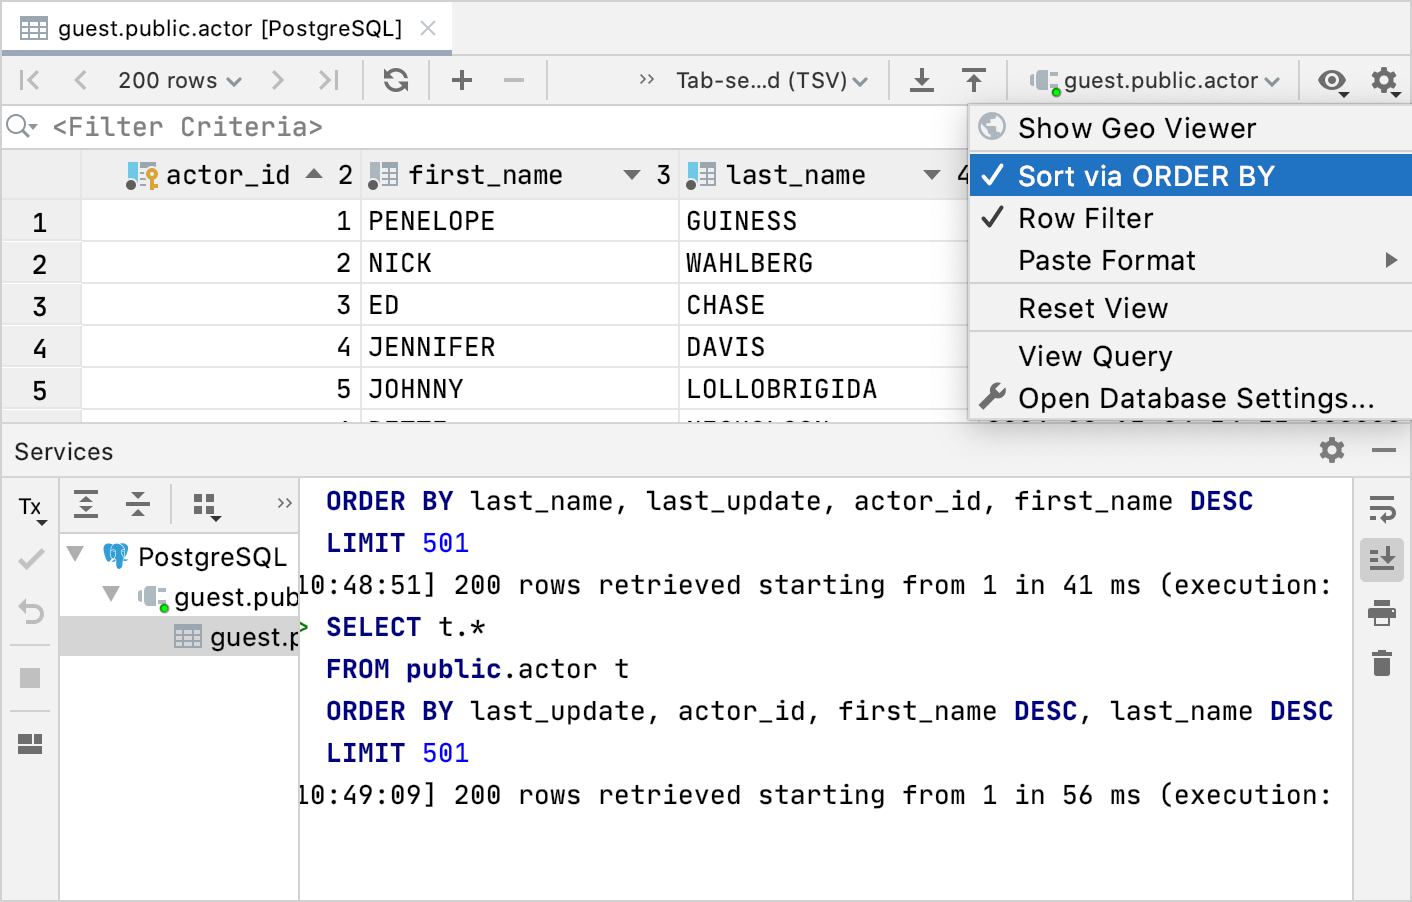This screenshot has width=1412, height=902.
Task: Click the Import Data upload icon
Action: (x=973, y=80)
